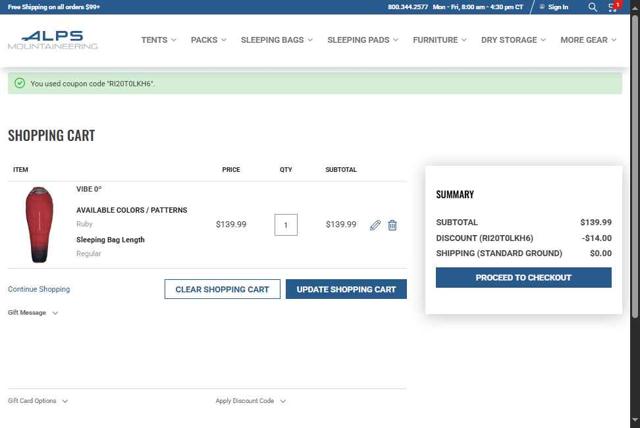
Task: Click the Ruby color value text
Action: pyautogui.click(x=84, y=224)
